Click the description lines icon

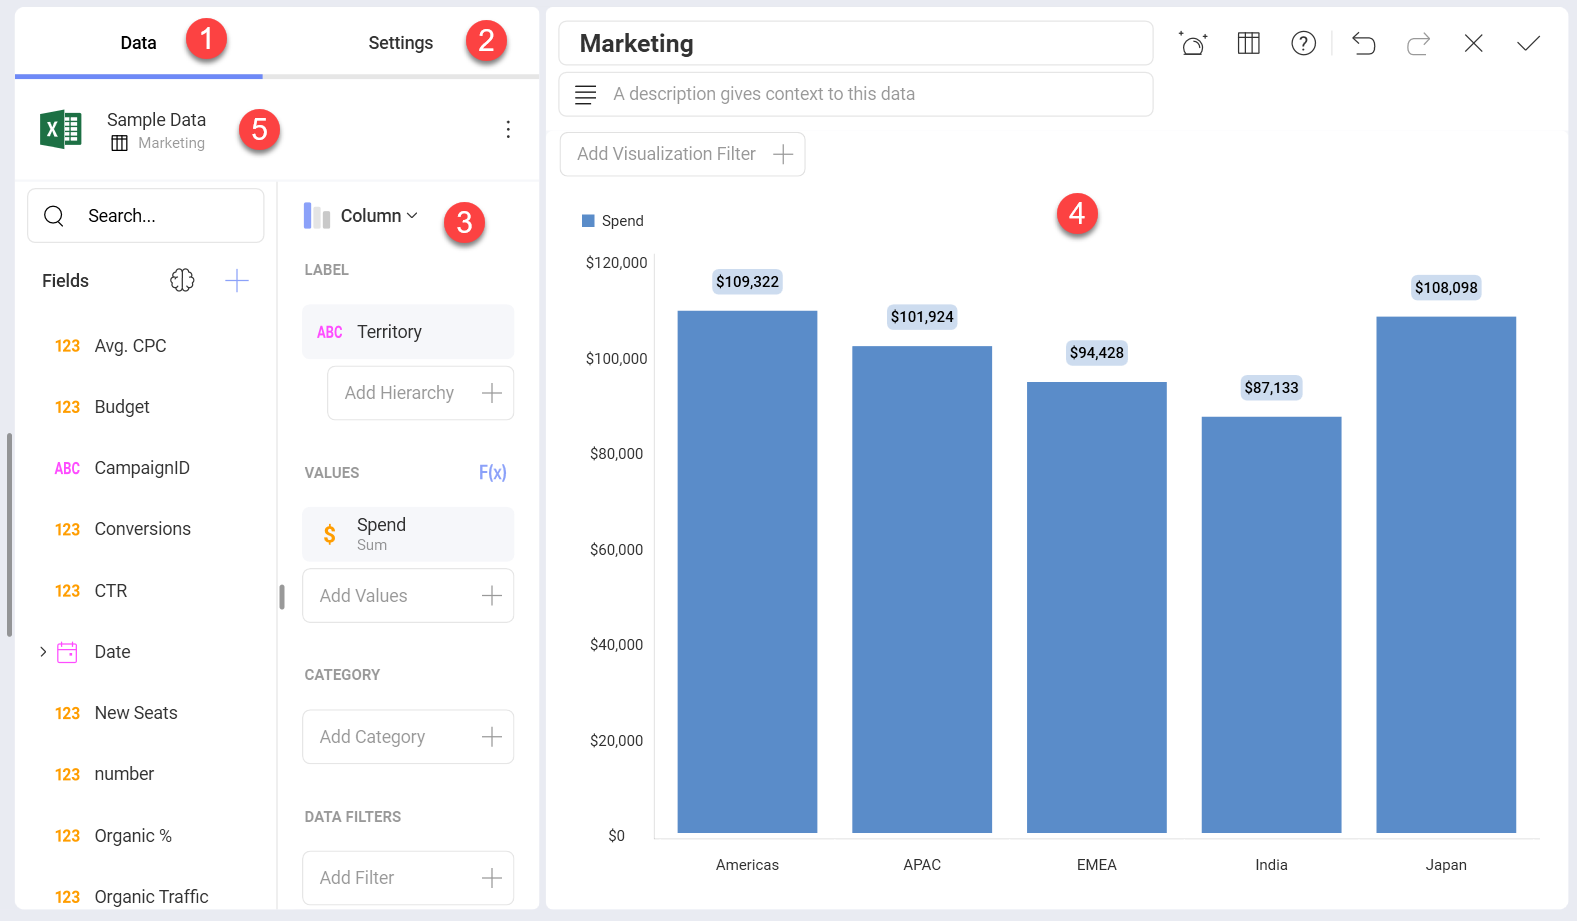(586, 95)
